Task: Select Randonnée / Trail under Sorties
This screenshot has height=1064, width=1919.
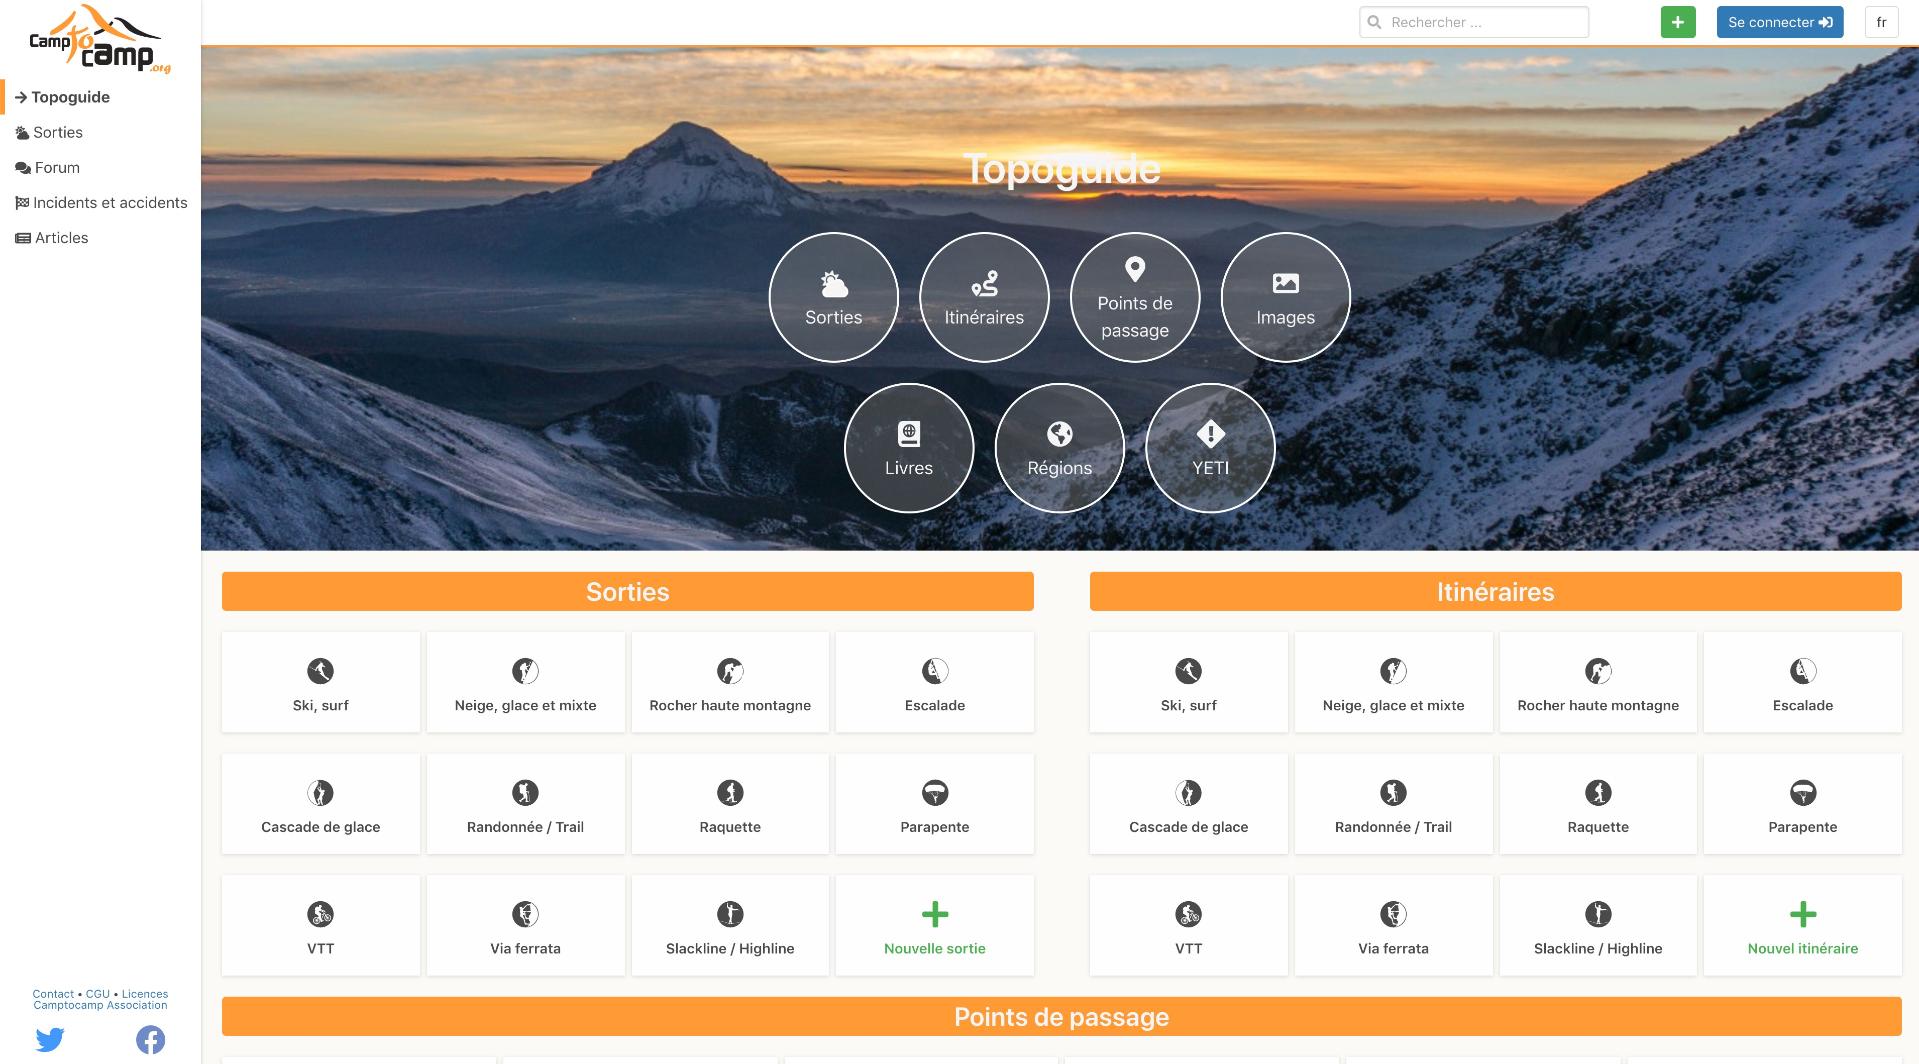Action: pyautogui.click(x=526, y=804)
